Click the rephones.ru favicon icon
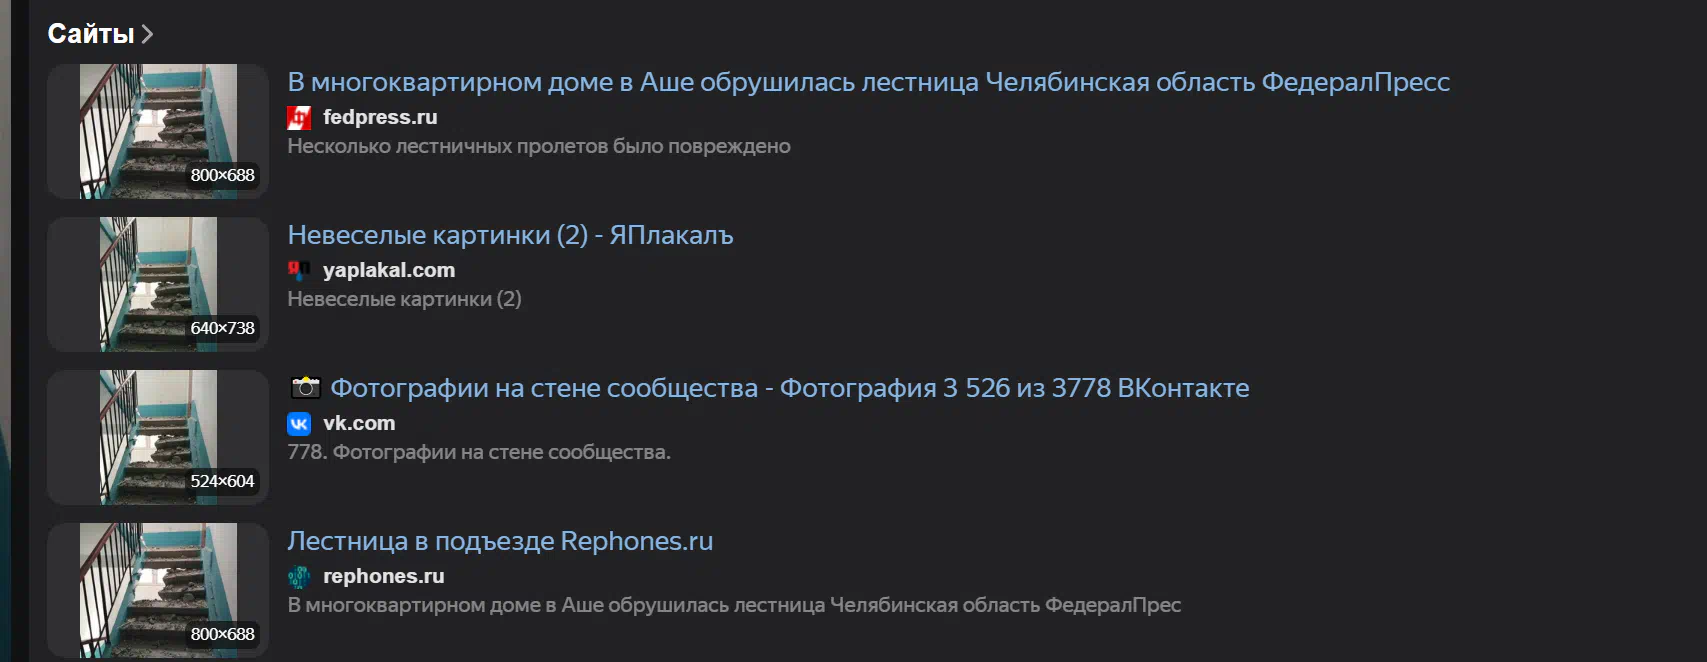Screen dimensions: 1707x662 299,577
